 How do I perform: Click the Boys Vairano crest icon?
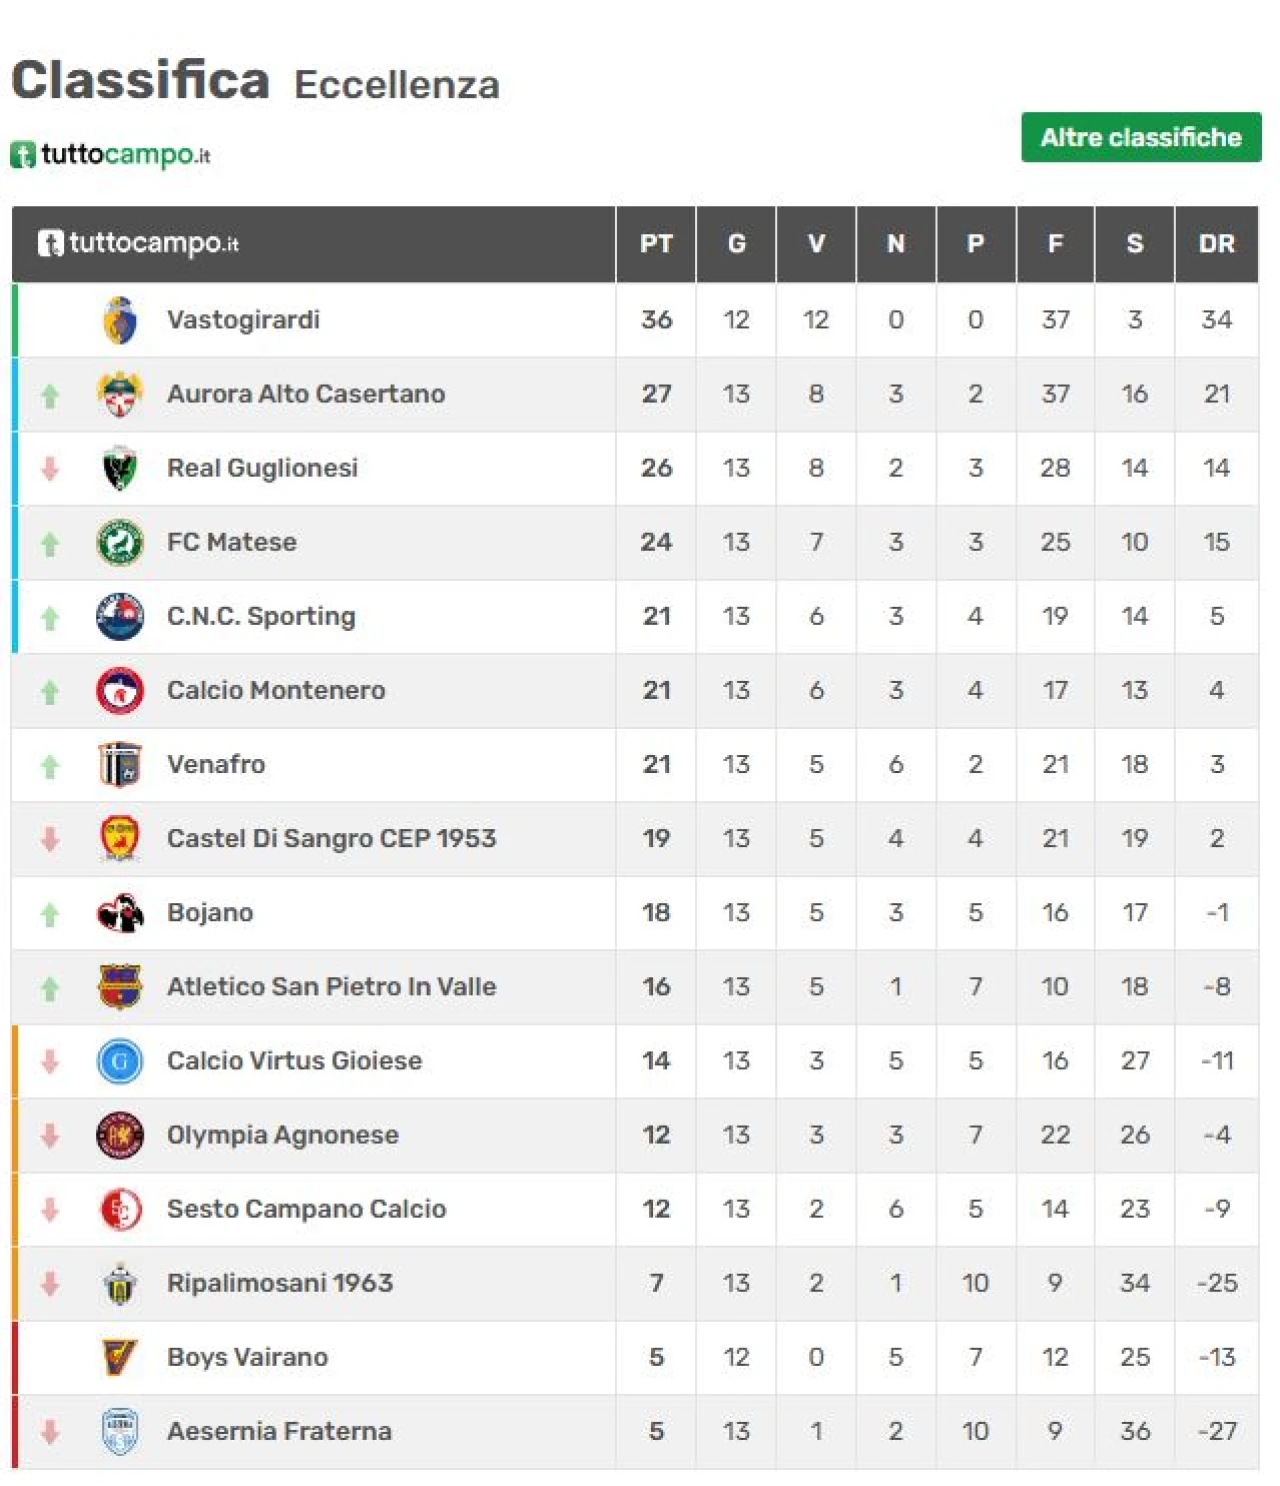coord(120,1357)
